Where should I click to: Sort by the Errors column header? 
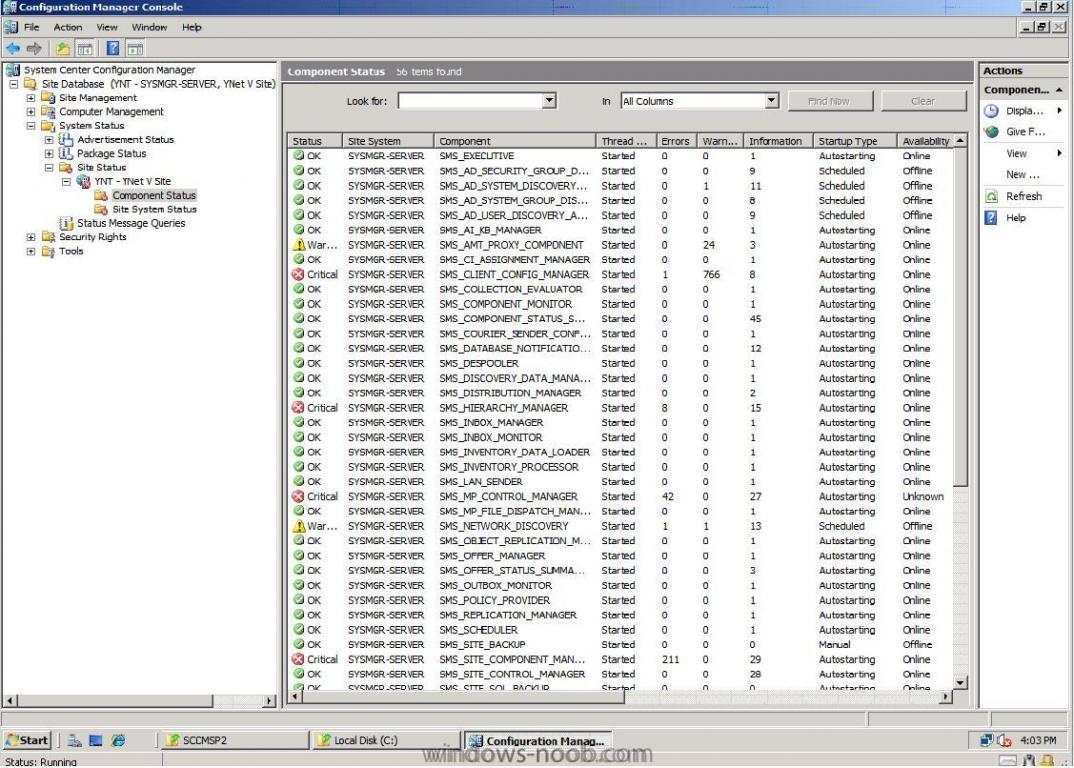coord(676,141)
